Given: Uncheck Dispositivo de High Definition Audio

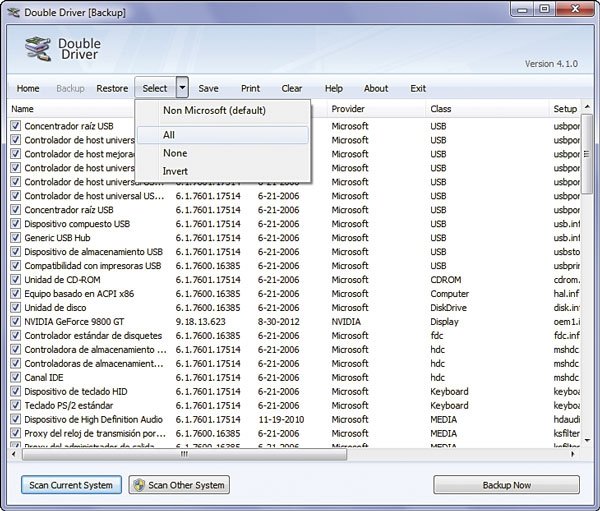Looking at the screenshot, I should (15, 419).
